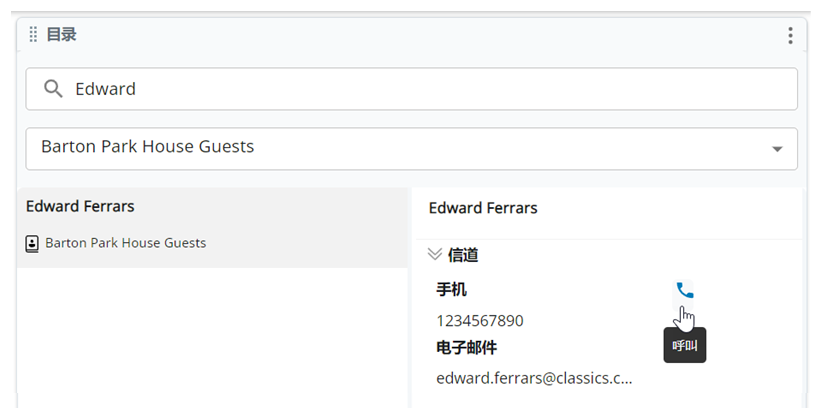The image size is (822, 414).
Task: Open the Barton Park House Guests dropdown arrow
Action: click(x=777, y=149)
